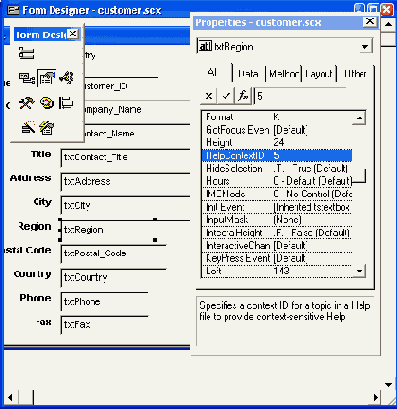Switch to the Layout tab

tap(319, 74)
